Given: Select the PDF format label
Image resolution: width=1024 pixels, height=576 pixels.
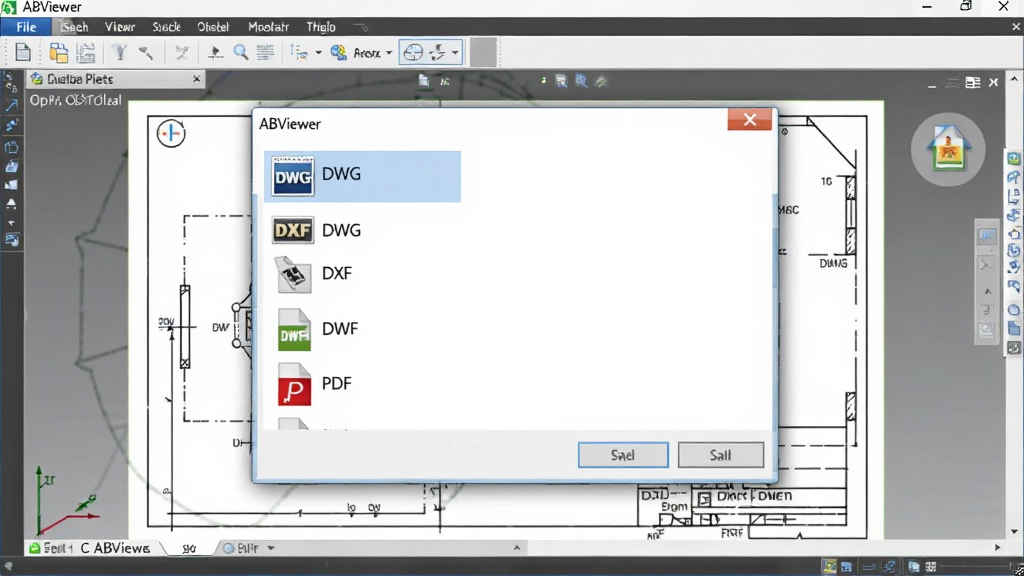Looking at the screenshot, I should 337,383.
